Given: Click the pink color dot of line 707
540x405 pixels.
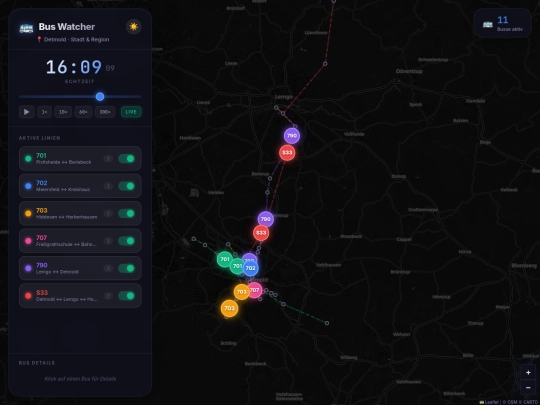Looking at the screenshot, I should click(x=28, y=241).
